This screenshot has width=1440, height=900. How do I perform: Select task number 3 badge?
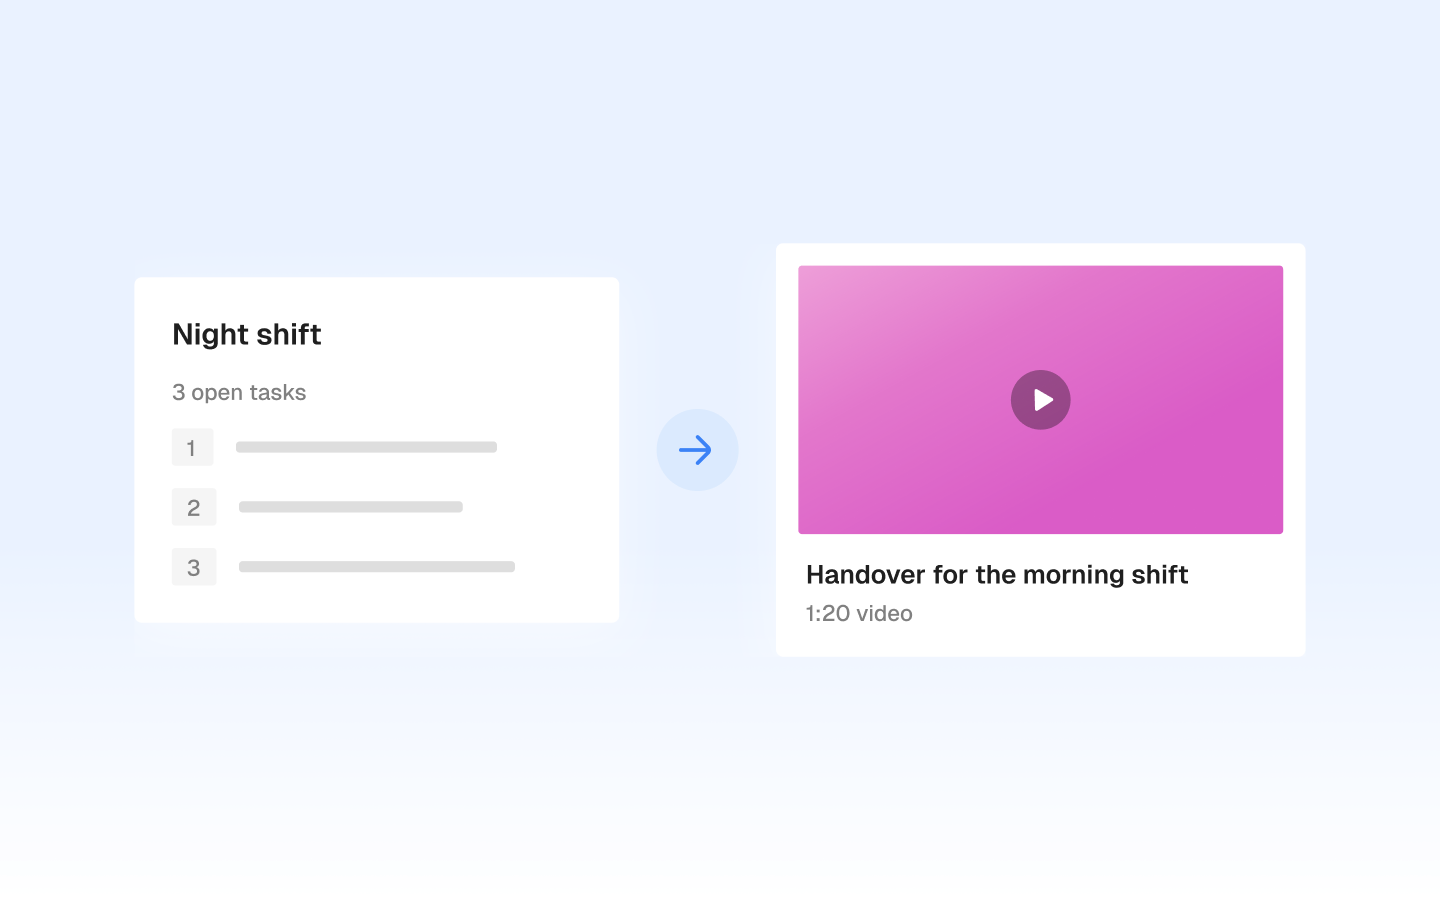click(194, 567)
